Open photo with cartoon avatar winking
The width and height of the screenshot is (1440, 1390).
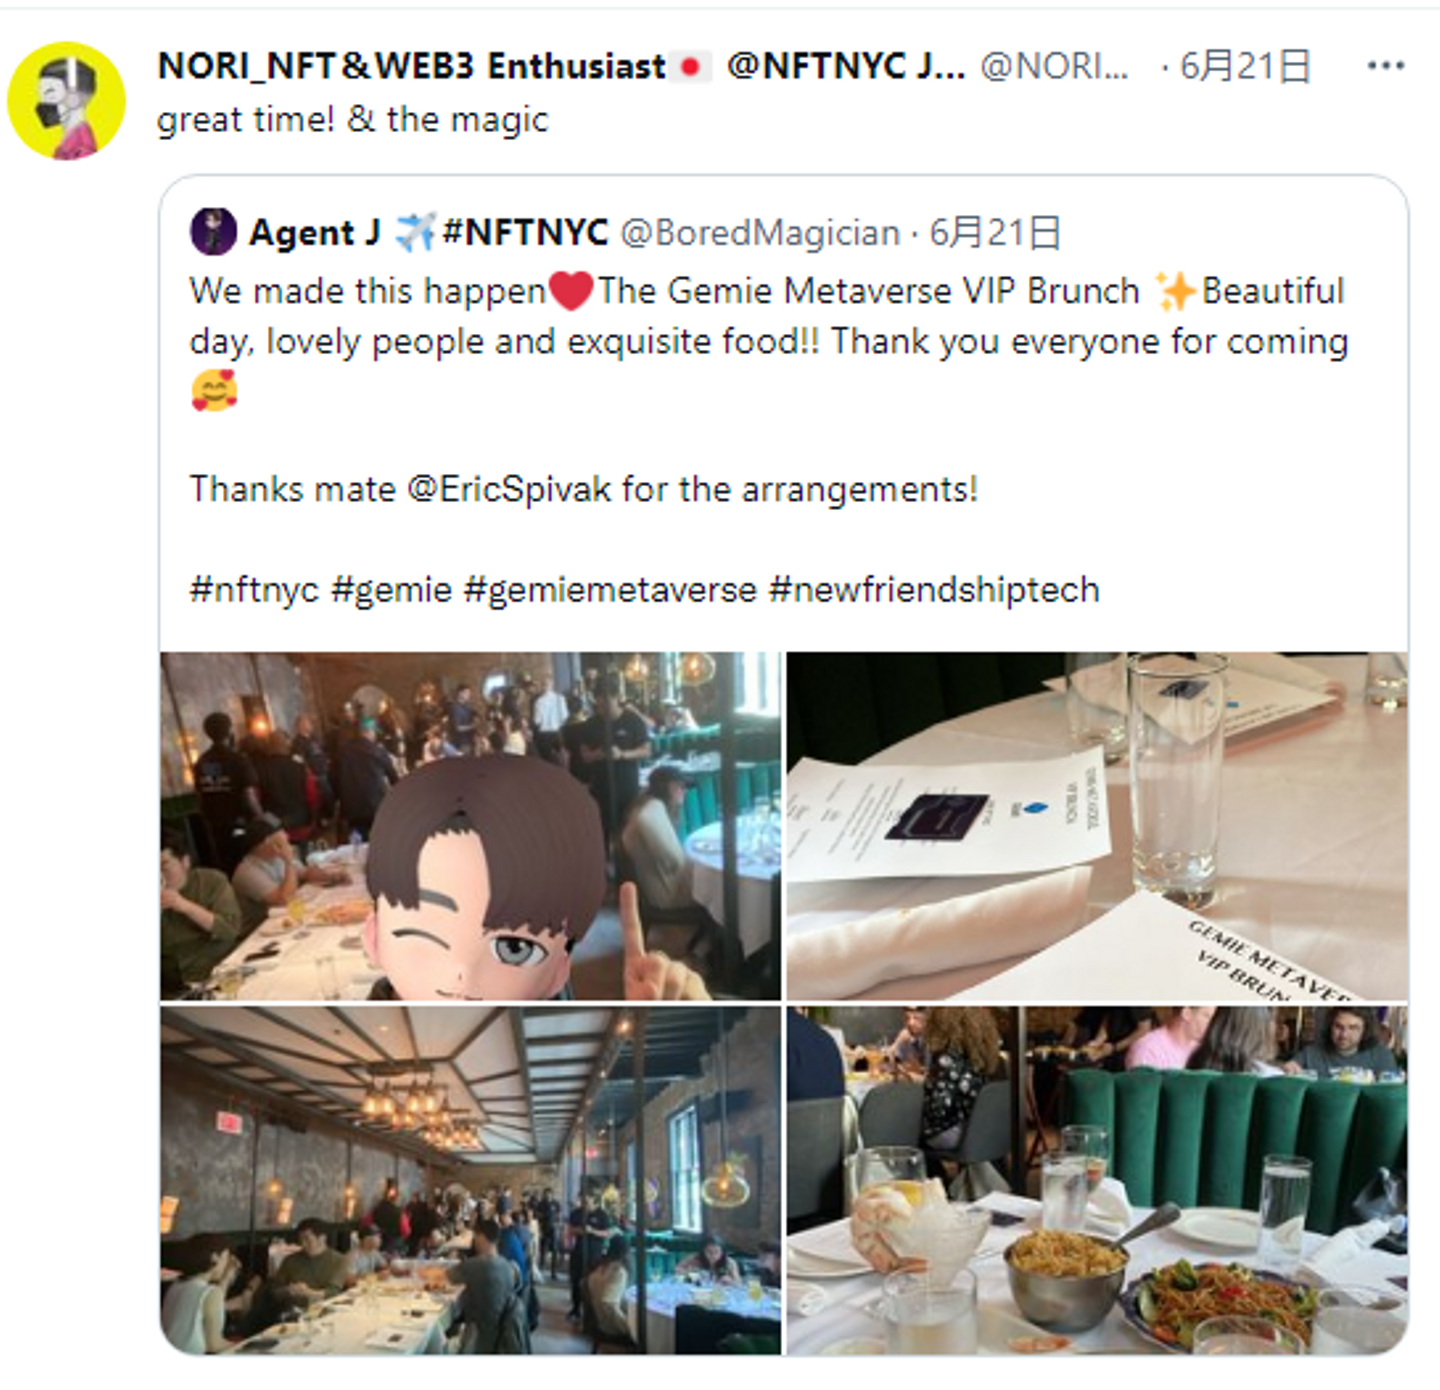471,826
